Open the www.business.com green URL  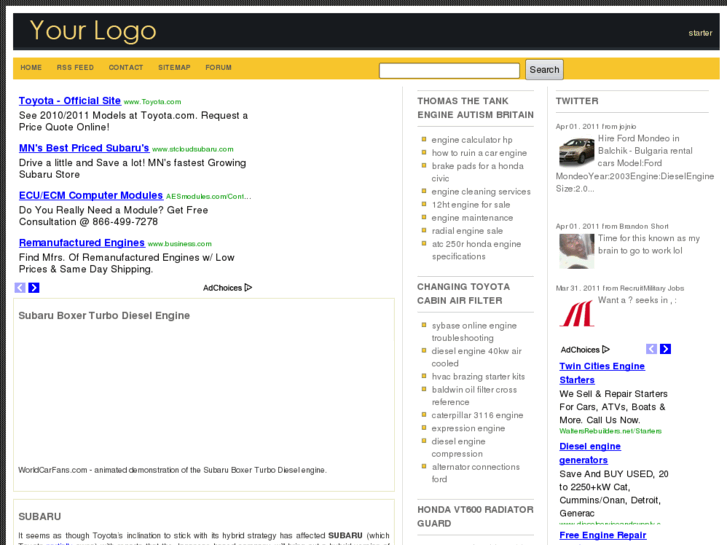coord(180,244)
